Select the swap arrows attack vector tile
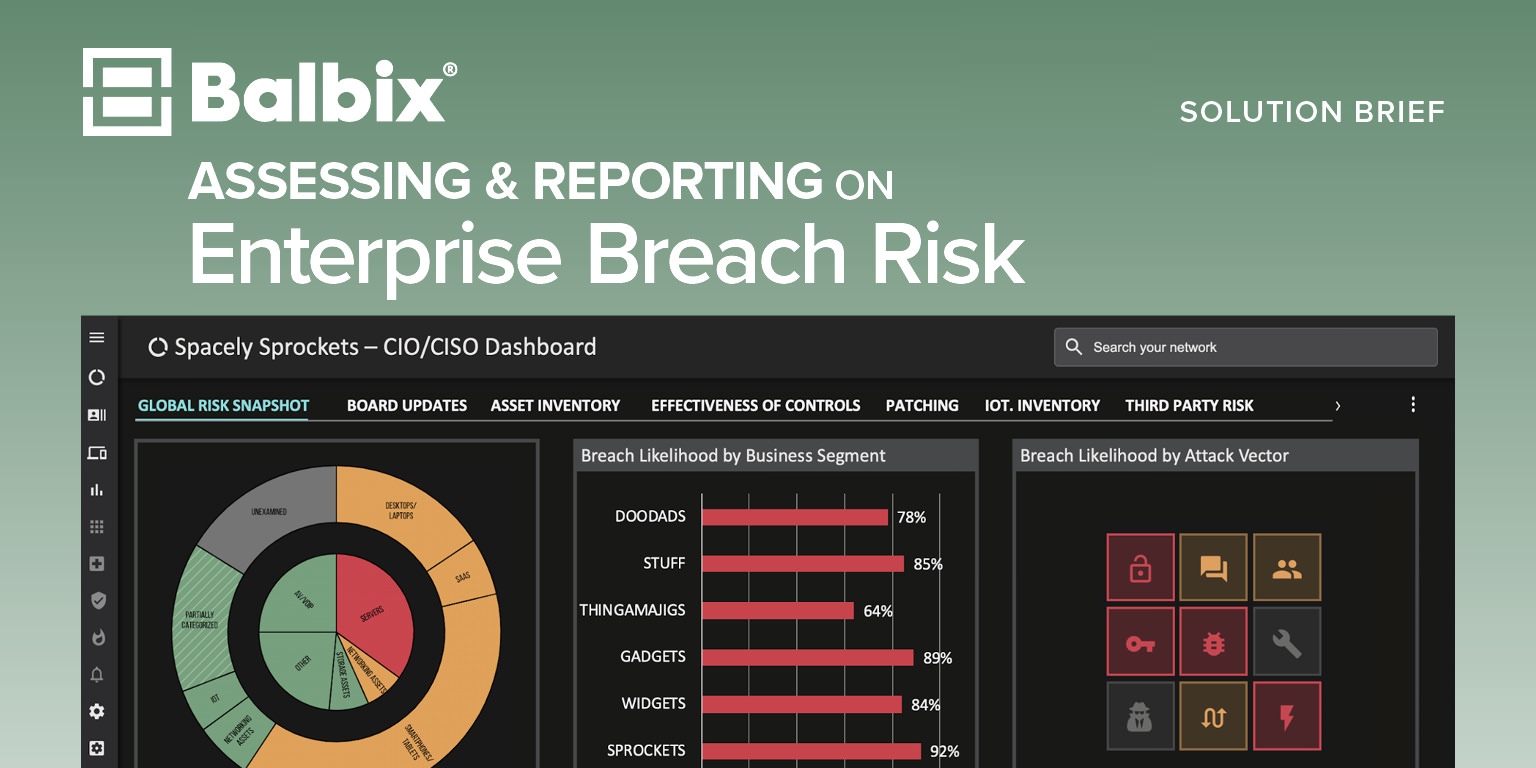The height and width of the screenshot is (768, 1536). [1214, 716]
